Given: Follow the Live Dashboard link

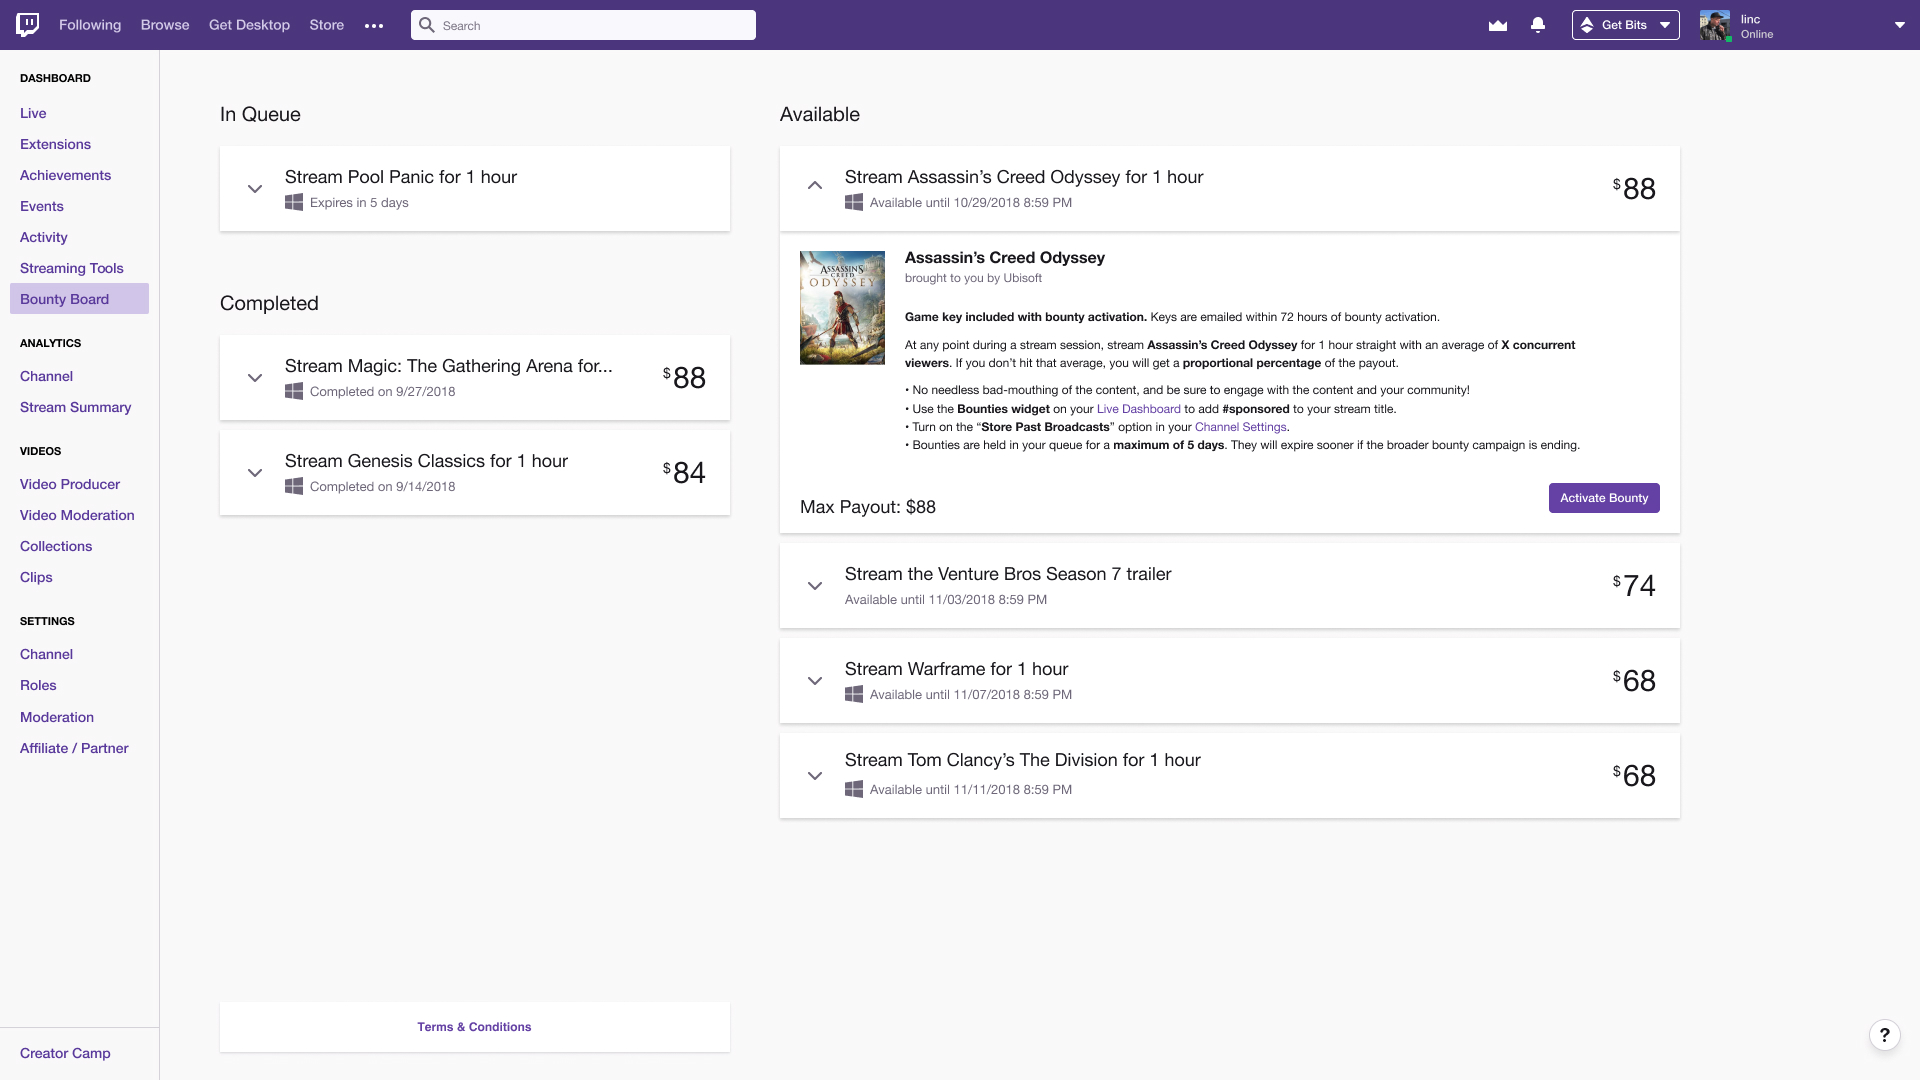Looking at the screenshot, I should [x=1139, y=409].
